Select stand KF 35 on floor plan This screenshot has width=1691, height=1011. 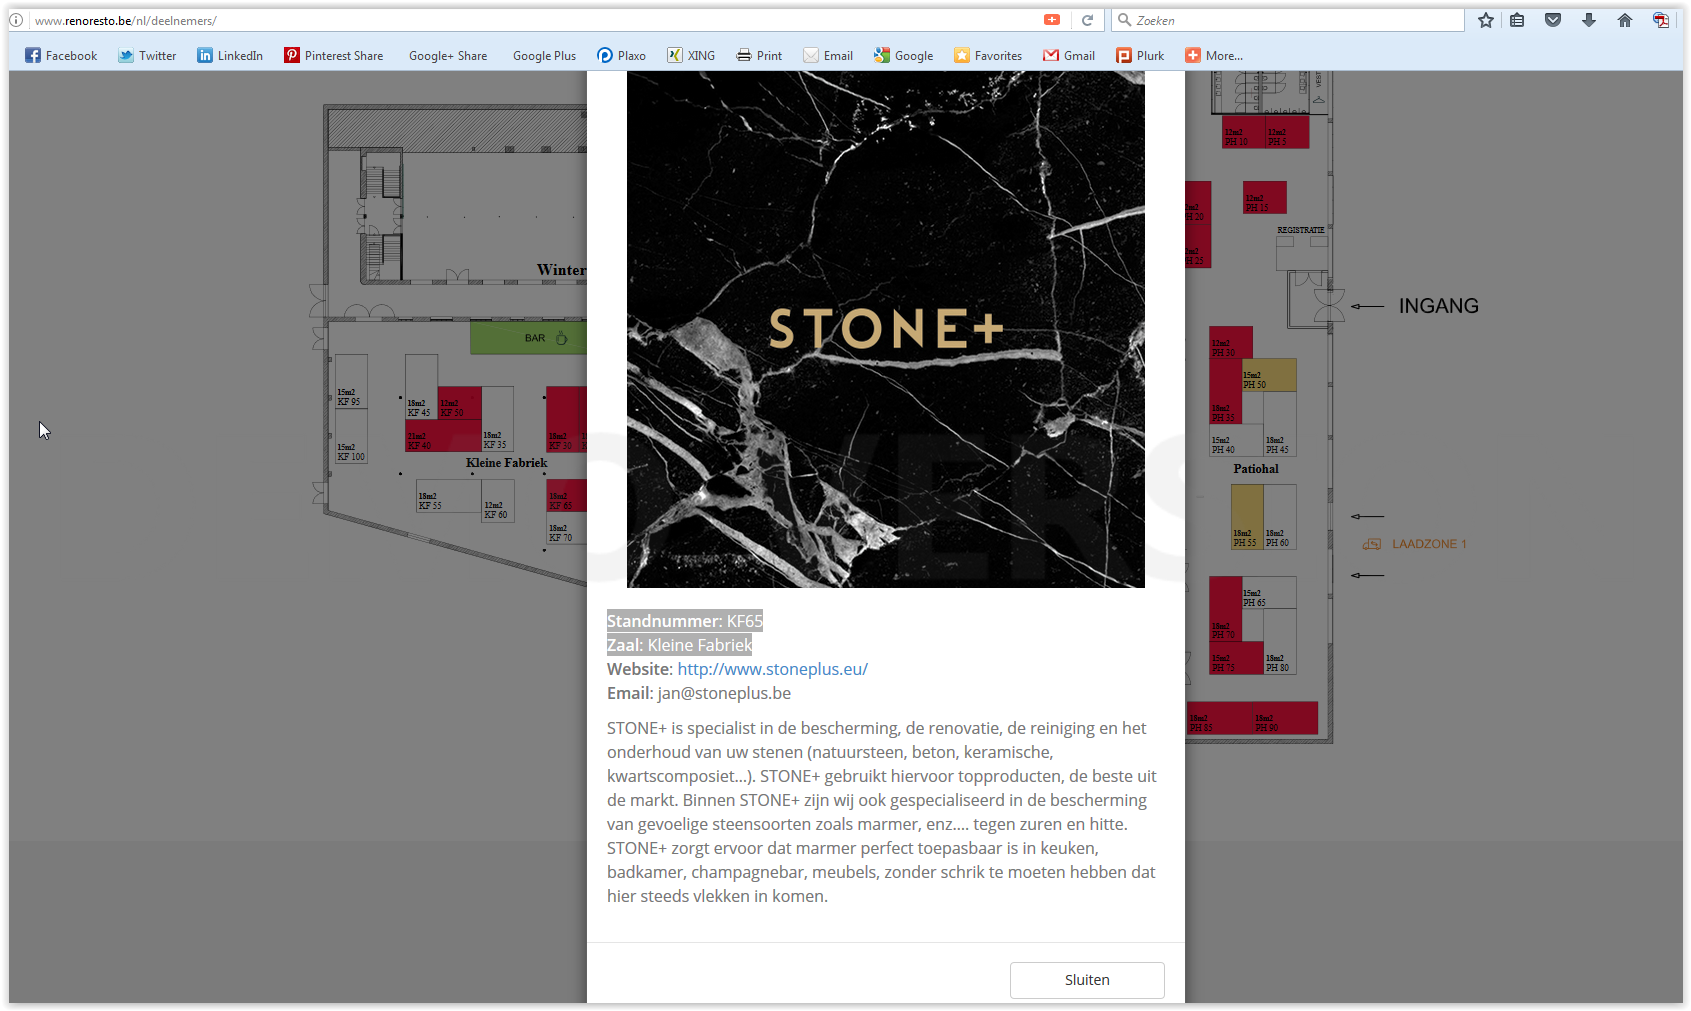[x=497, y=419]
